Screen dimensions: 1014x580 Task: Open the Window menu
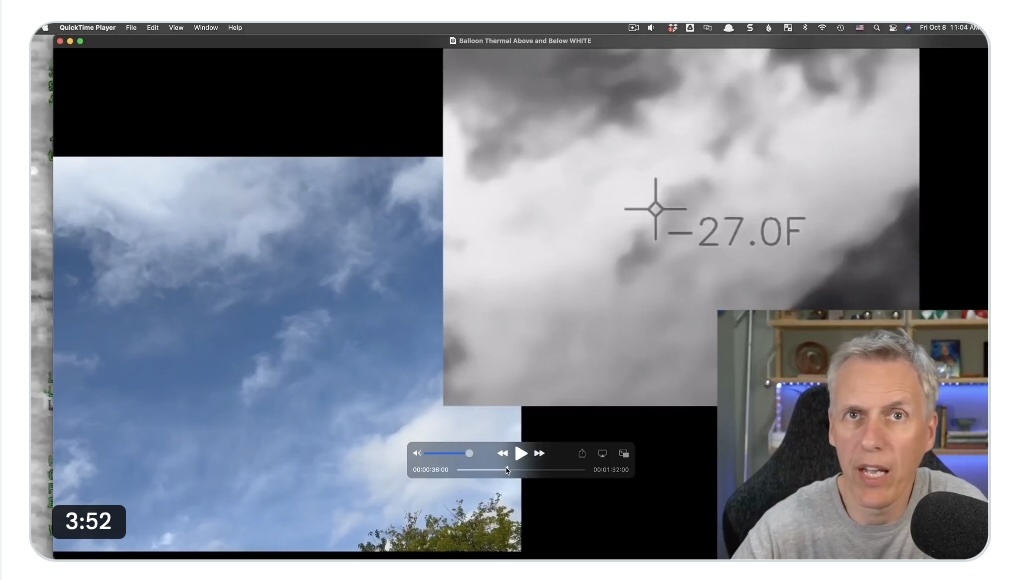[205, 28]
